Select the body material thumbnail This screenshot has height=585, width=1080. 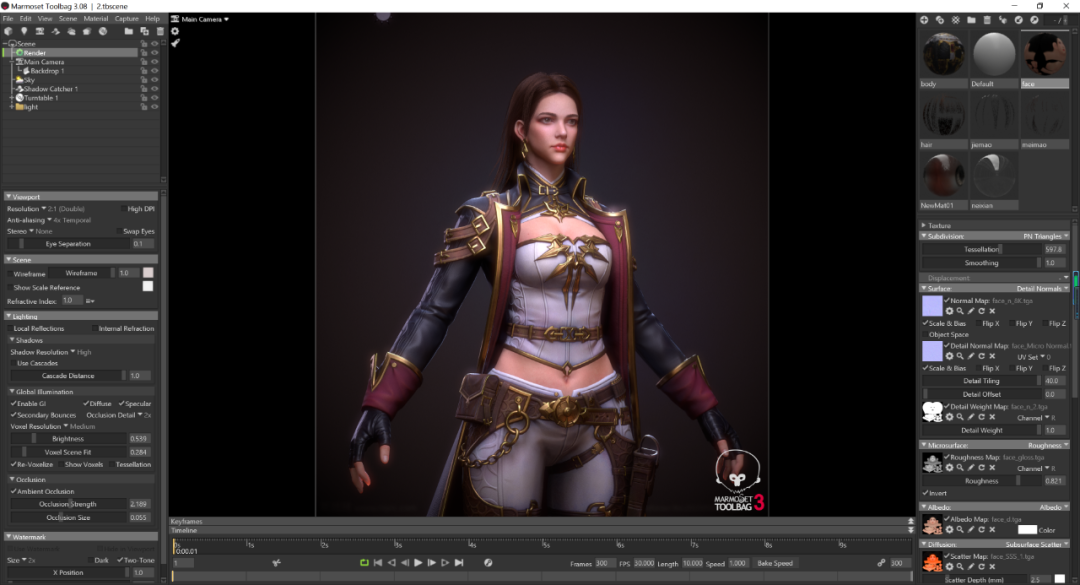pos(943,54)
